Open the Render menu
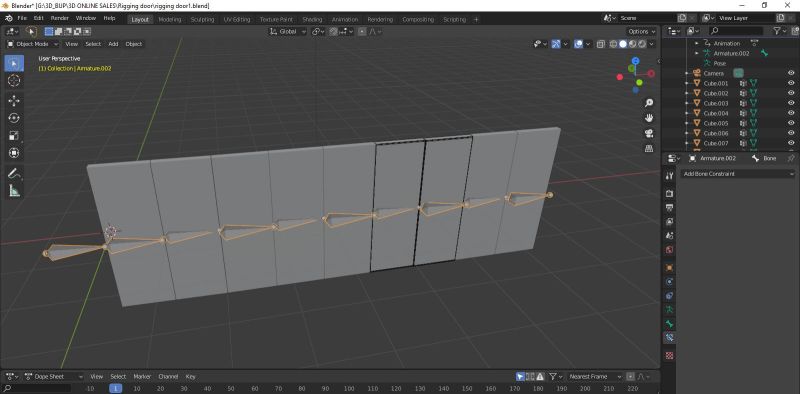The width and height of the screenshot is (800, 394). pyautogui.click(x=60, y=18)
